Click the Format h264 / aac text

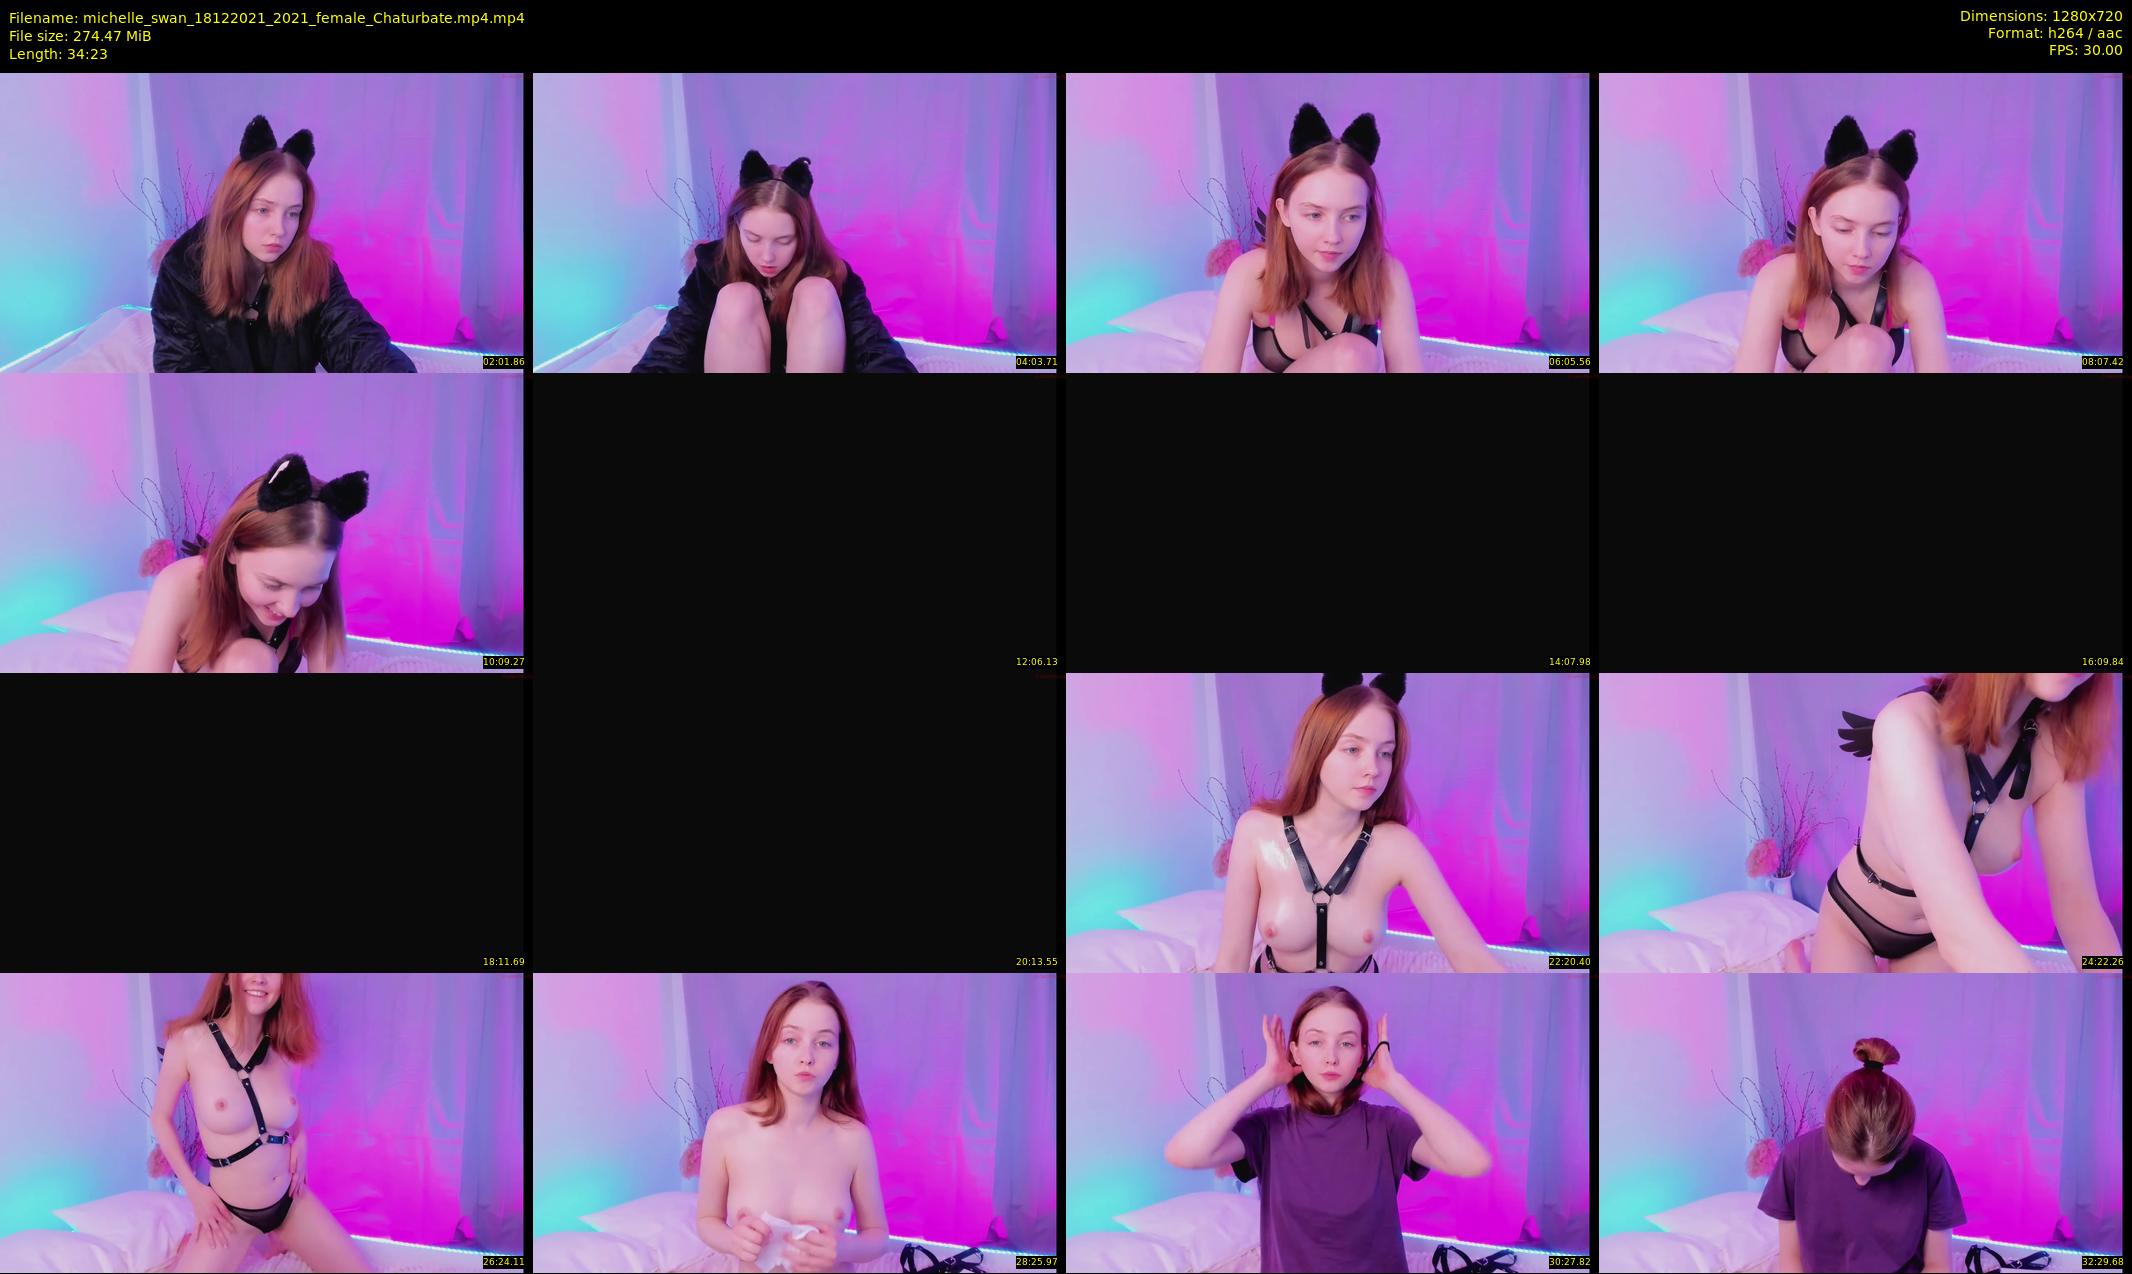pos(2054,33)
